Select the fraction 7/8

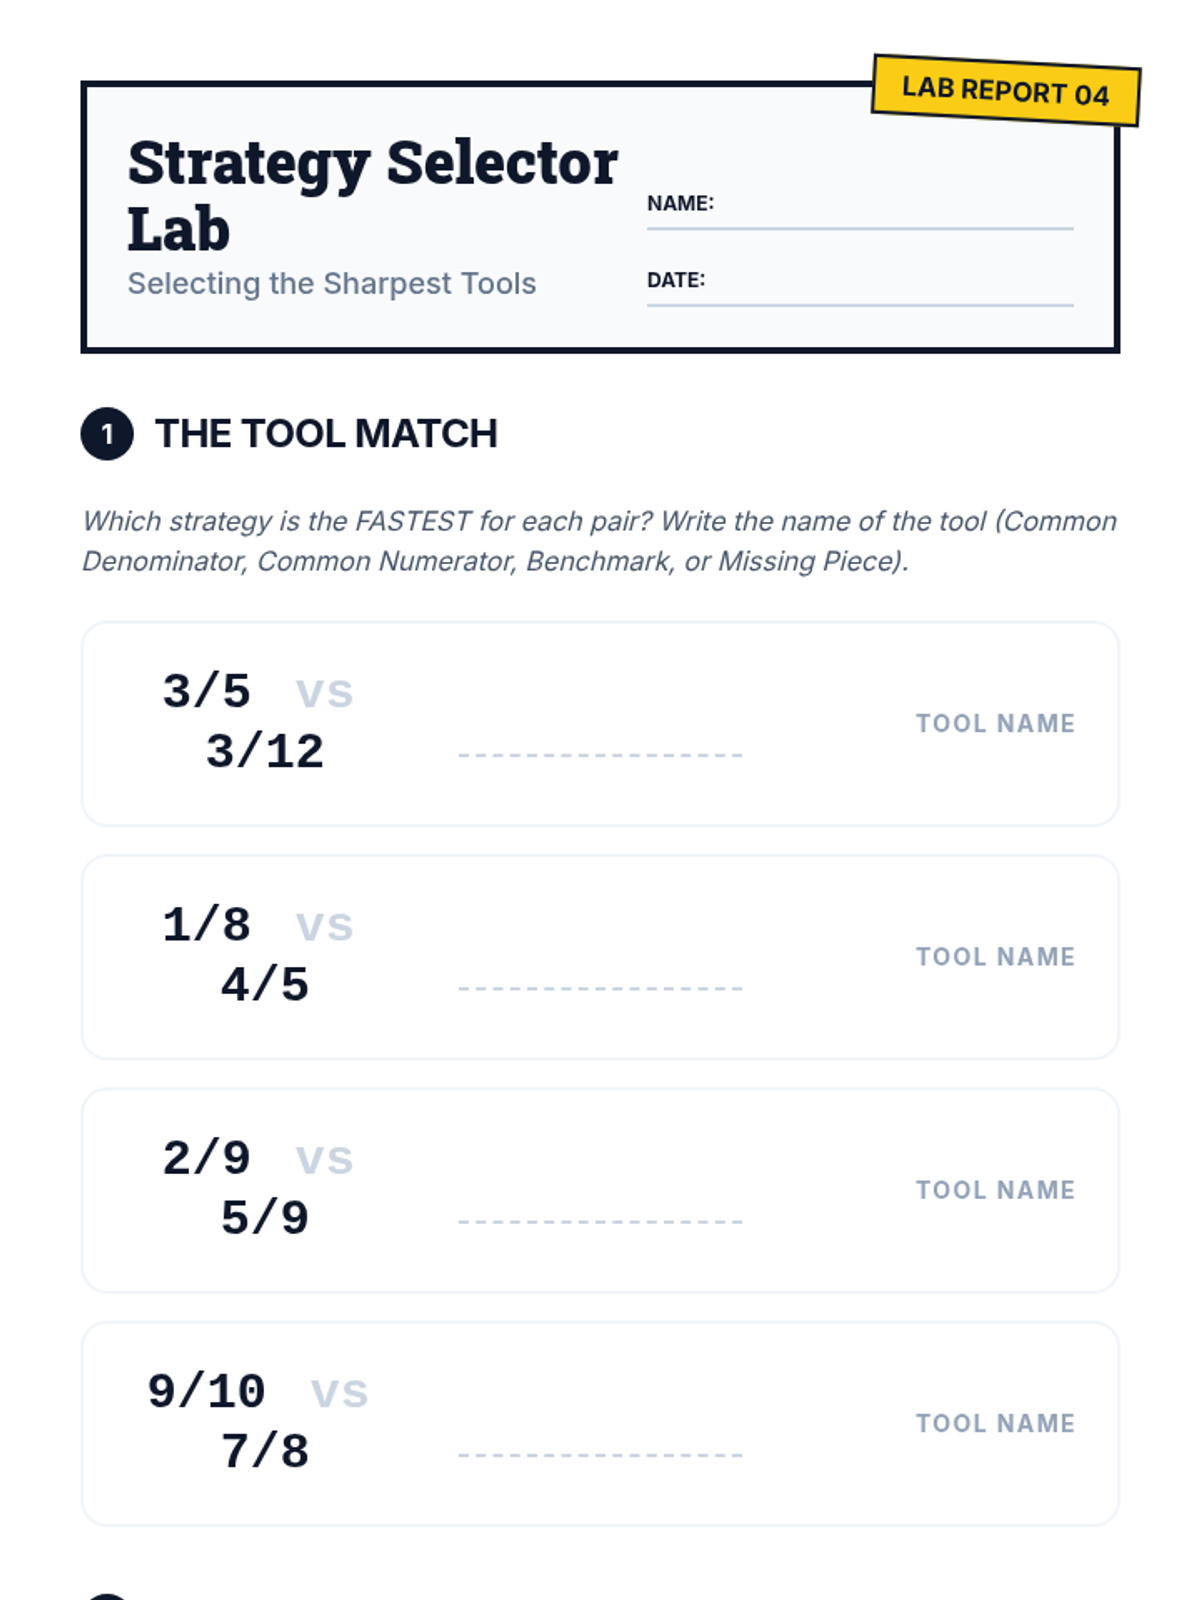265,1452
